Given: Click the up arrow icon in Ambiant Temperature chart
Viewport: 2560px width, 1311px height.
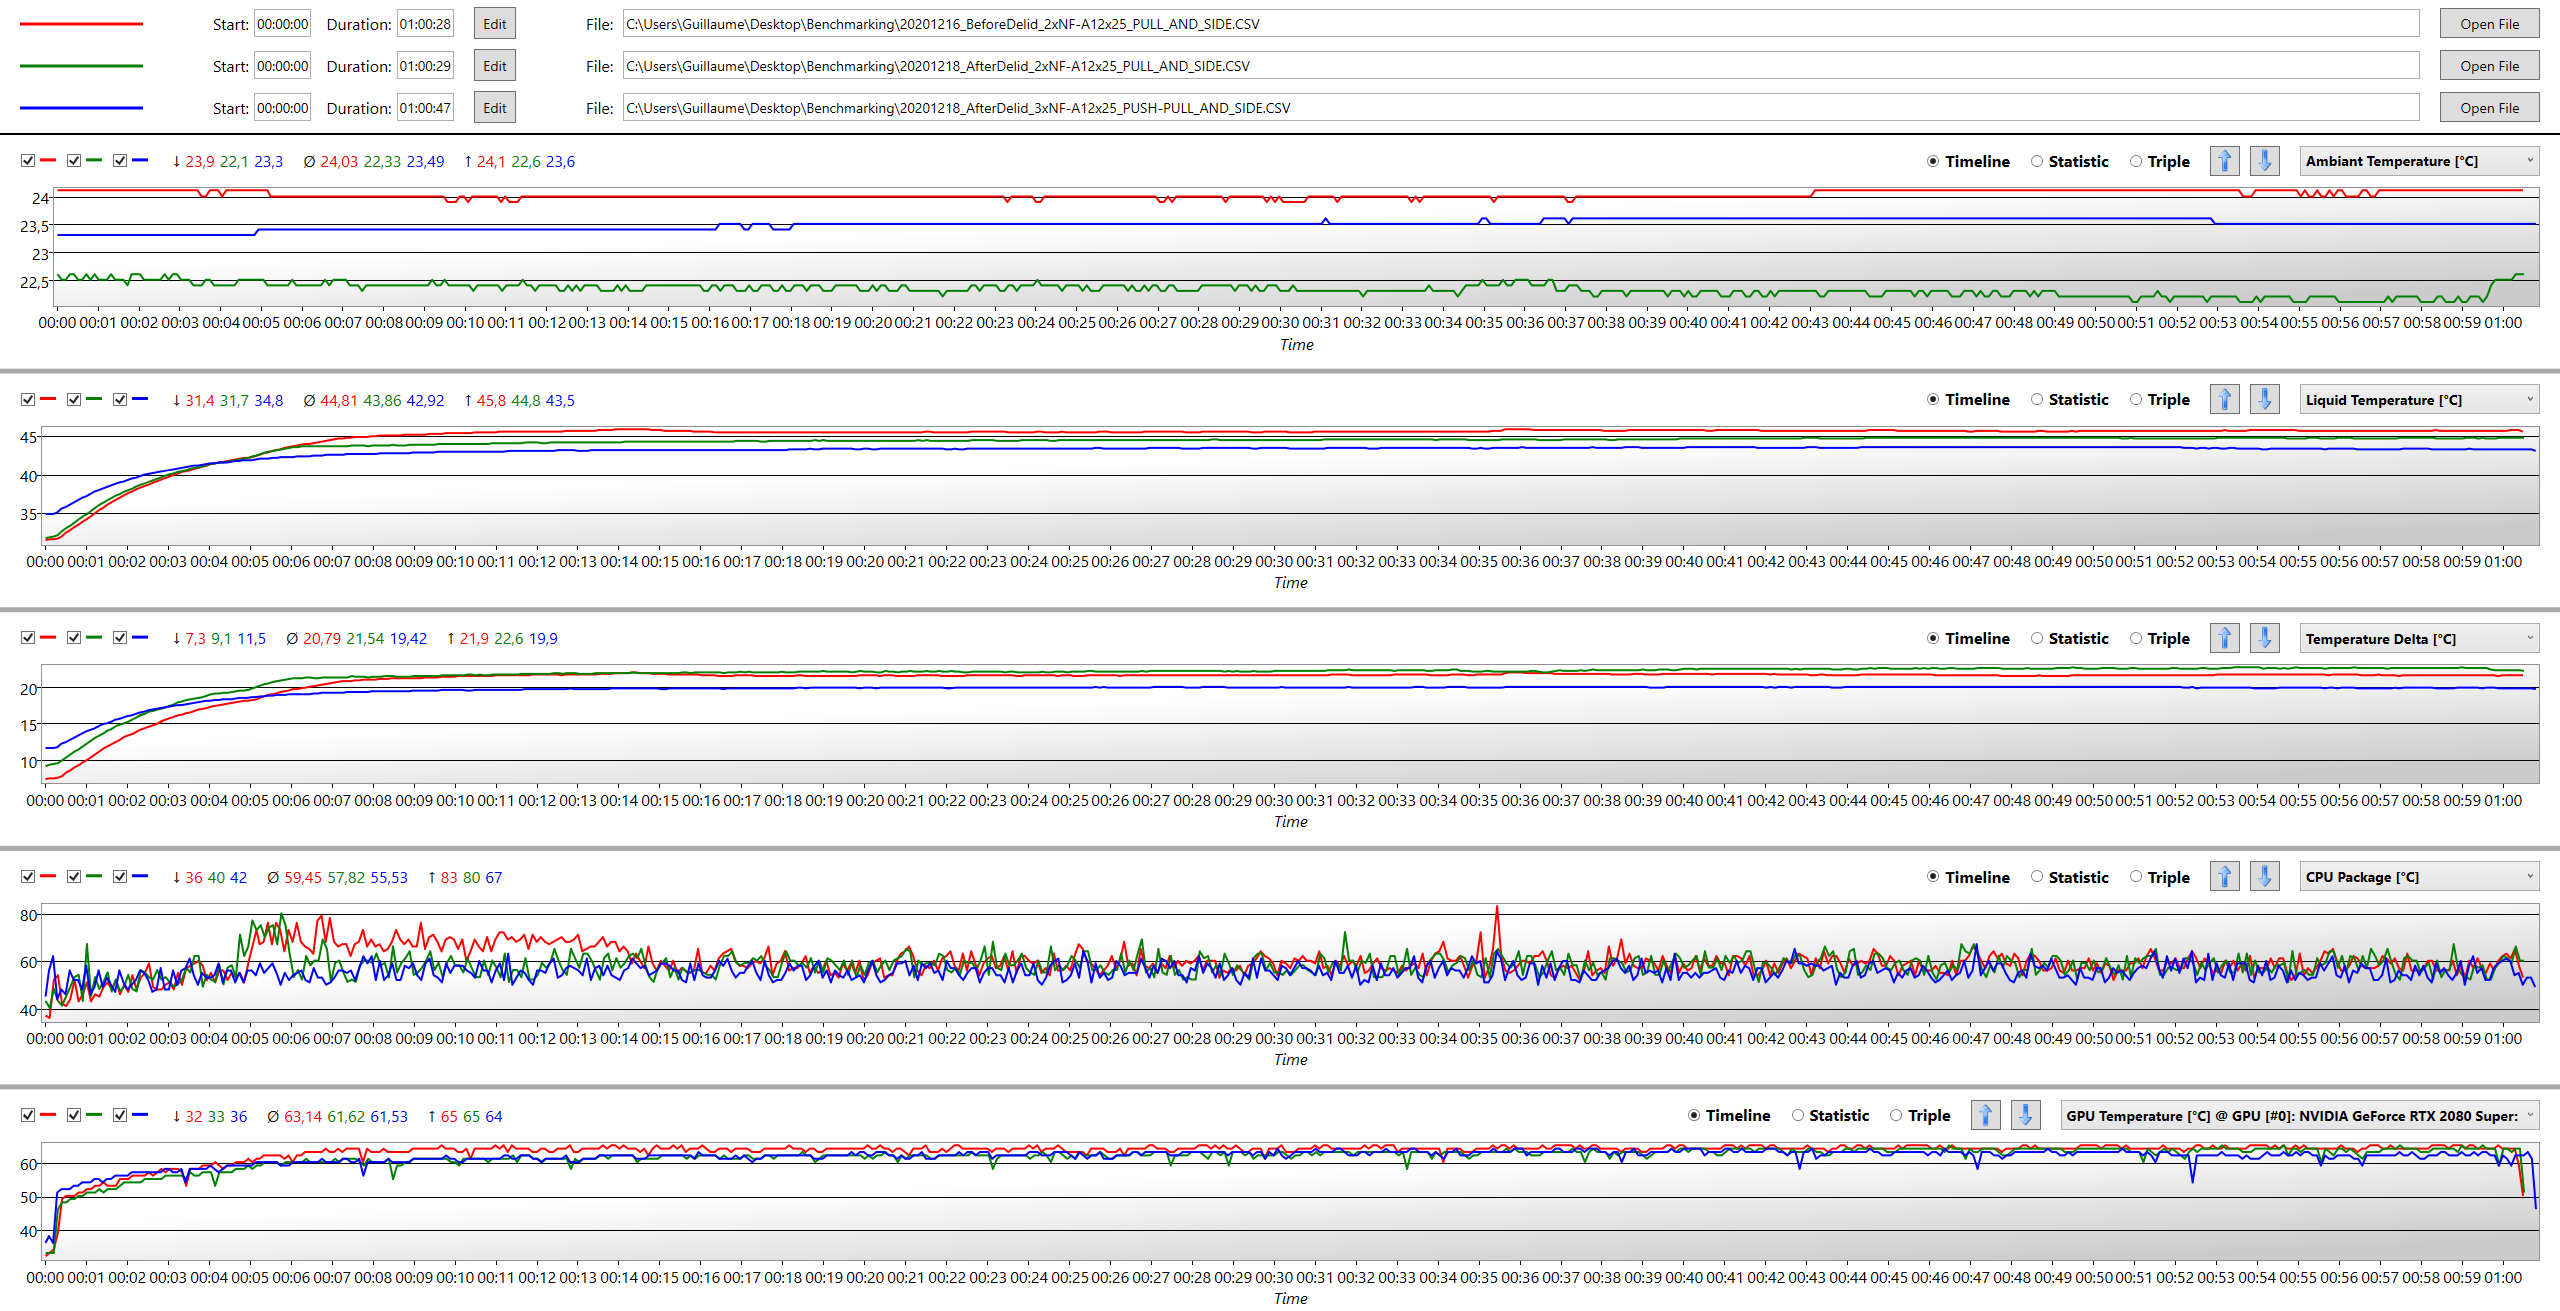Looking at the screenshot, I should (2224, 161).
